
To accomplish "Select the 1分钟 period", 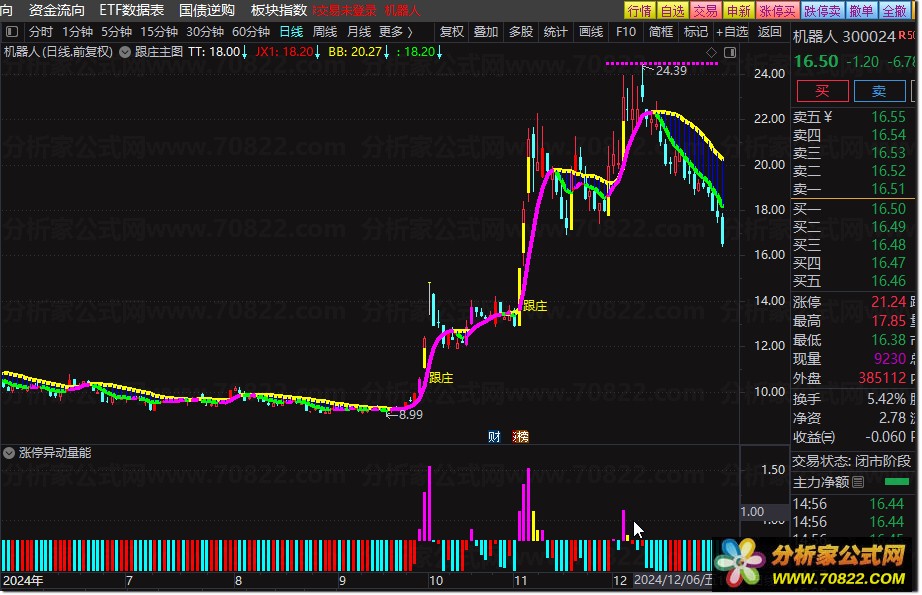I will tap(78, 32).
